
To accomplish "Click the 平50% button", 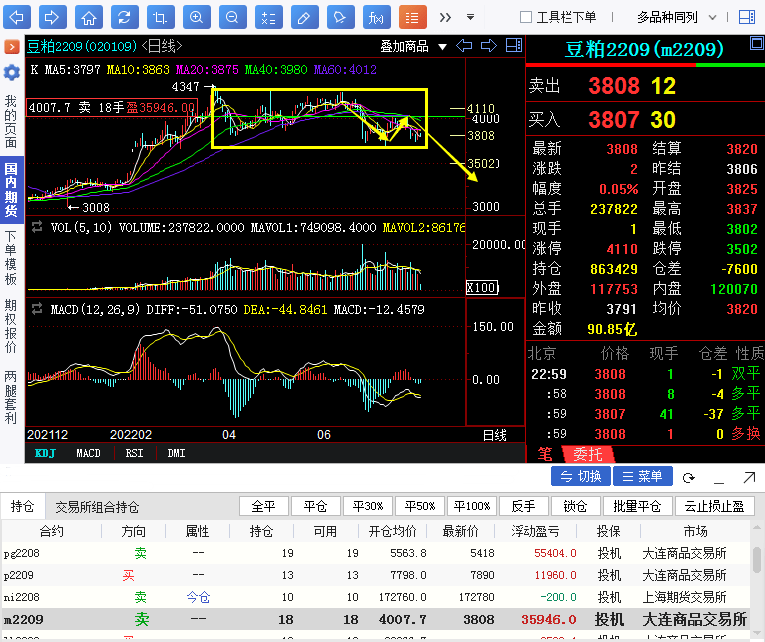I will tap(418, 506).
